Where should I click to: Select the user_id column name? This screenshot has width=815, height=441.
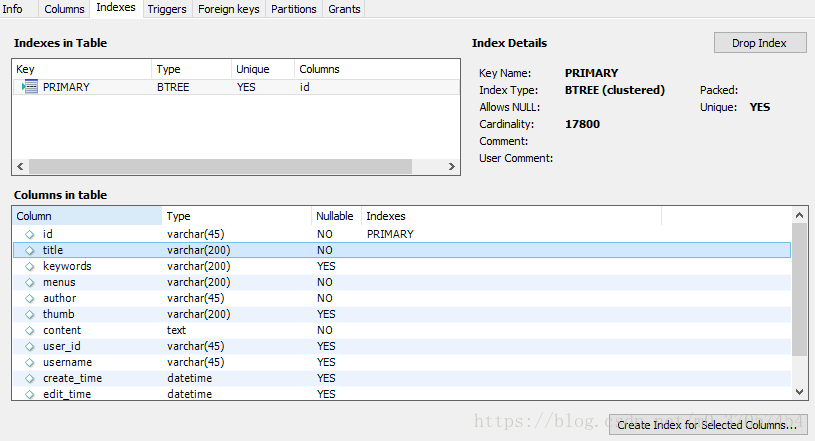[62, 346]
